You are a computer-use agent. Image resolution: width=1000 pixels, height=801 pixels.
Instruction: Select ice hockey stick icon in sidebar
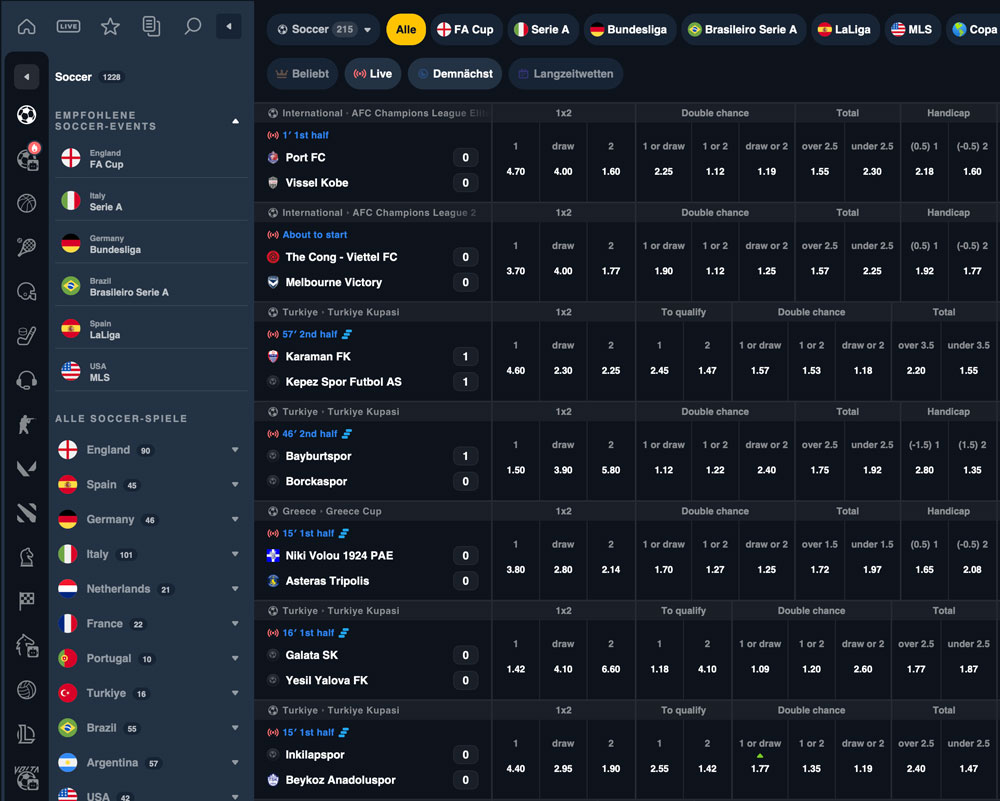click(x=26, y=336)
